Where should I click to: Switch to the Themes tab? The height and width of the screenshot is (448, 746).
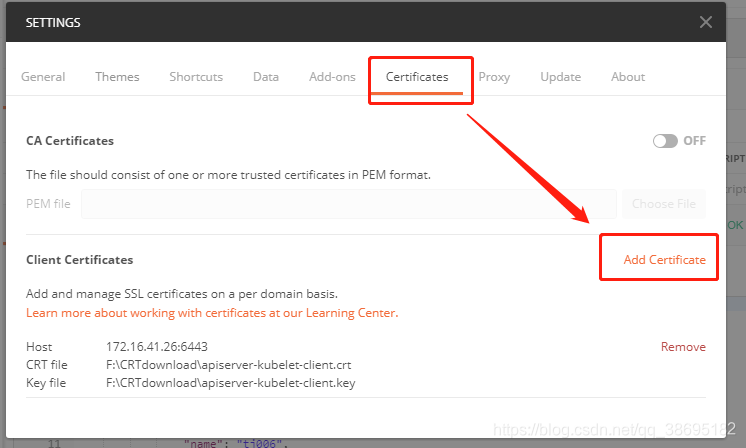[117, 77]
